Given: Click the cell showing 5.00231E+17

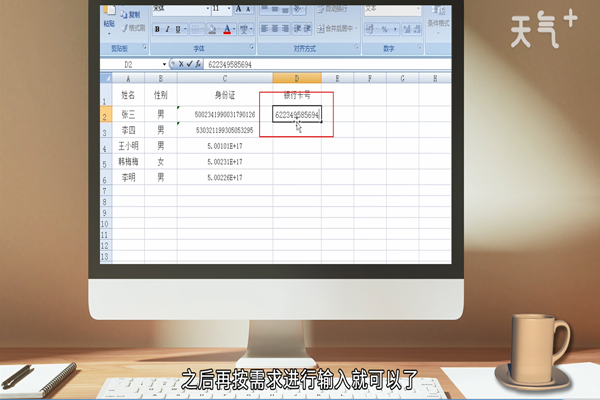Looking at the screenshot, I should pos(225,162).
